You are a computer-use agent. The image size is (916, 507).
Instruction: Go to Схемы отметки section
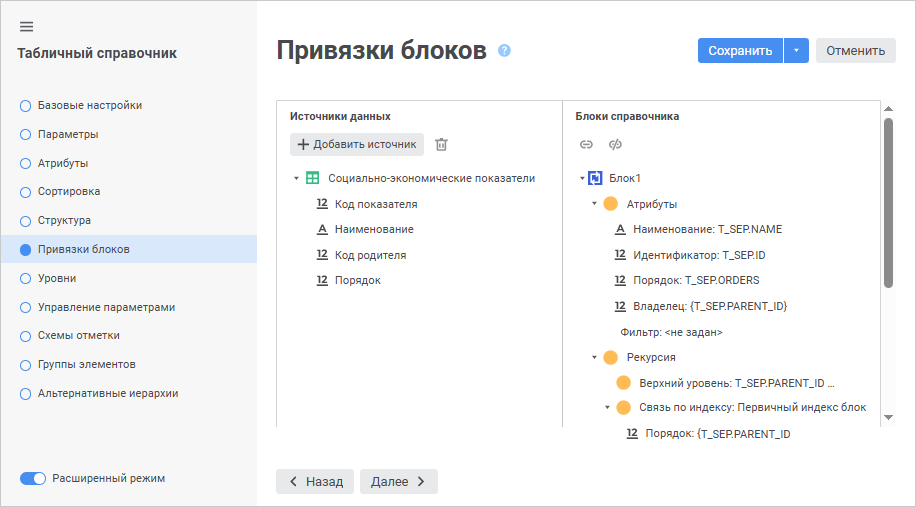pos(78,336)
